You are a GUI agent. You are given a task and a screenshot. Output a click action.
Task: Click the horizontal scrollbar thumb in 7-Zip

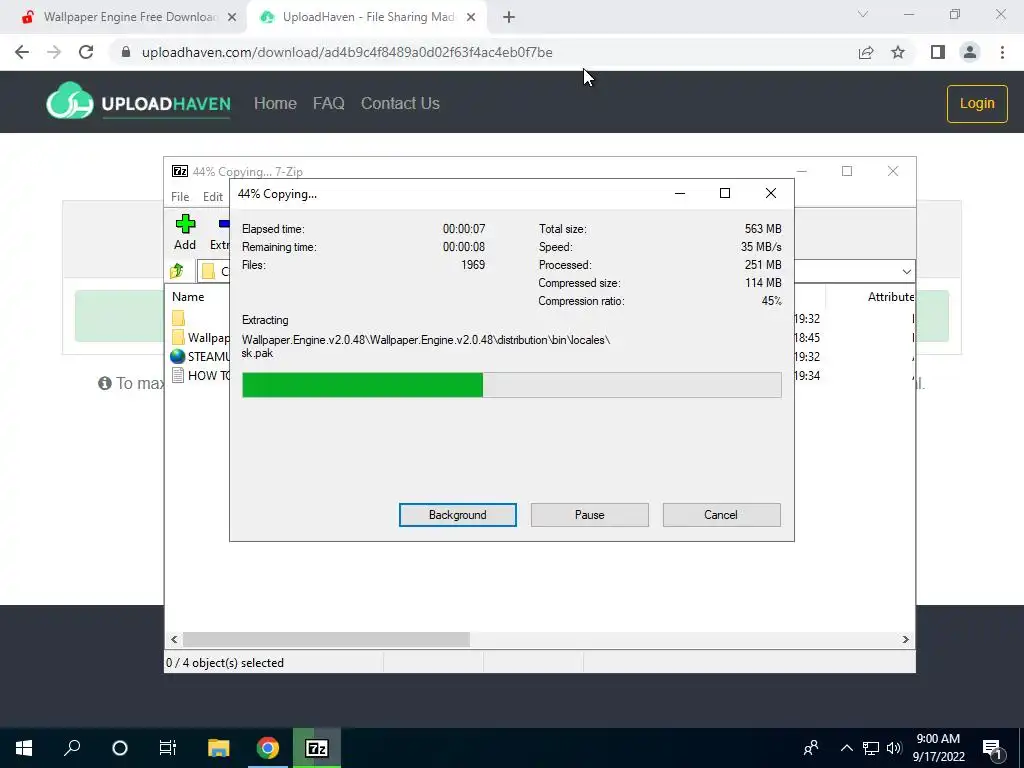[326, 639]
